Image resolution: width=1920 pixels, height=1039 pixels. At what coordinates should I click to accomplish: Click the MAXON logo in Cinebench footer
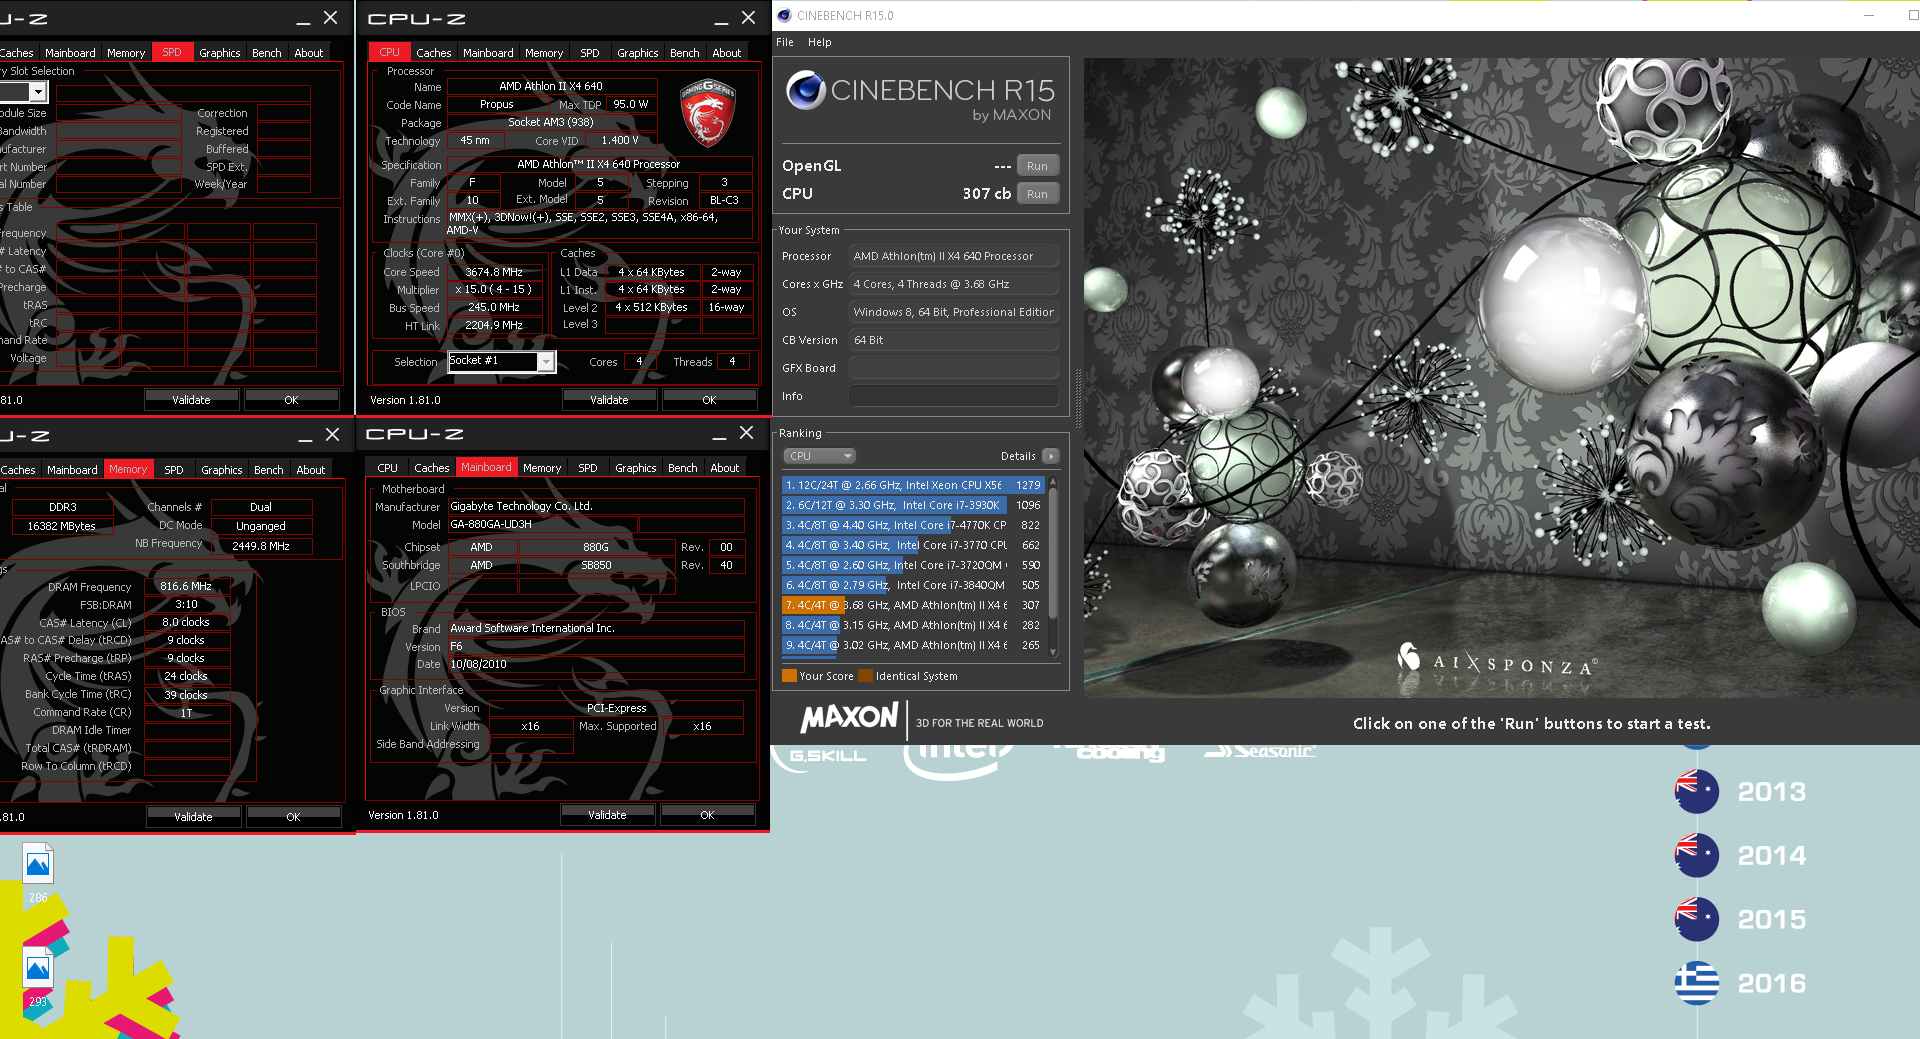tap(849, 718)
